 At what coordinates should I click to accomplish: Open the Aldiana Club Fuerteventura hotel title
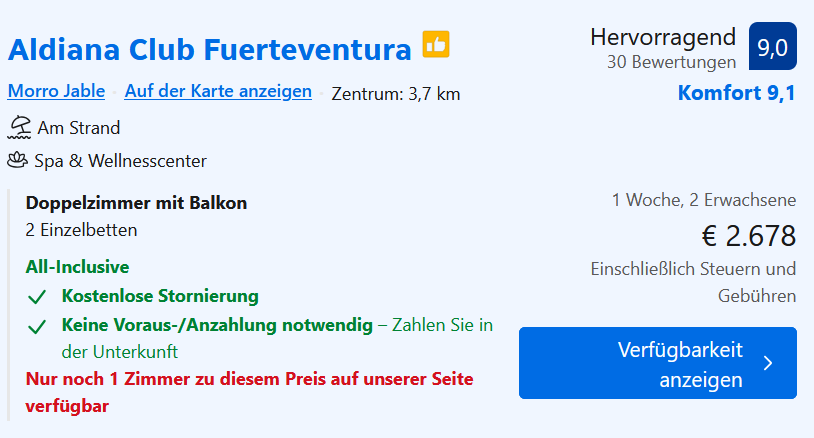209,49
